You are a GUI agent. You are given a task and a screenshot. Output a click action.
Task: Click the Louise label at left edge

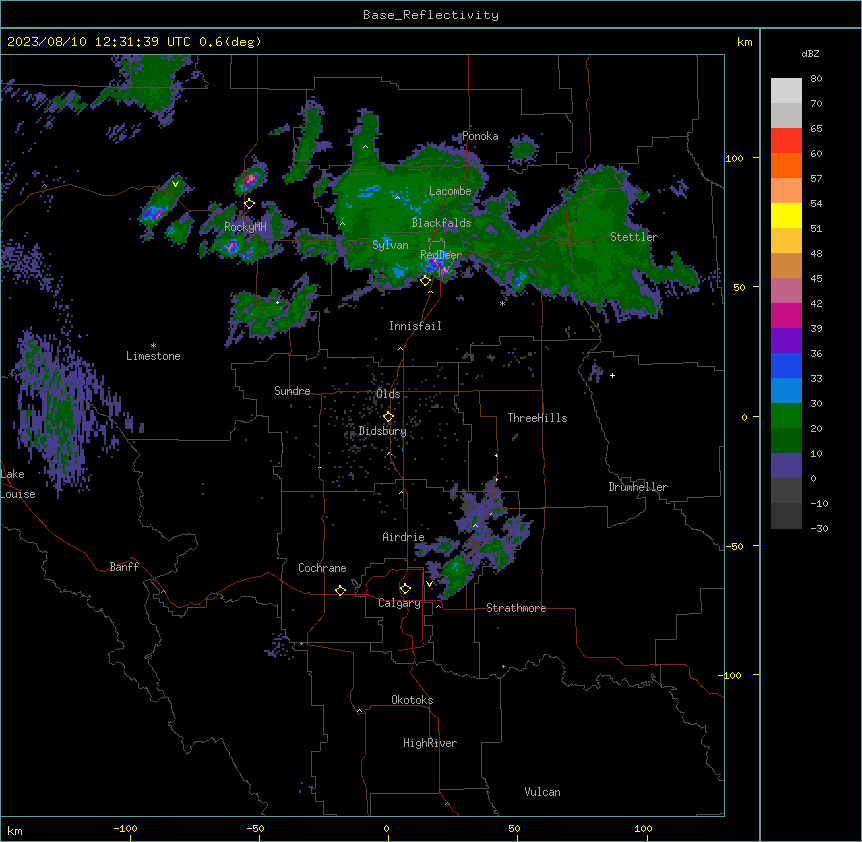(x=18, y=494)
